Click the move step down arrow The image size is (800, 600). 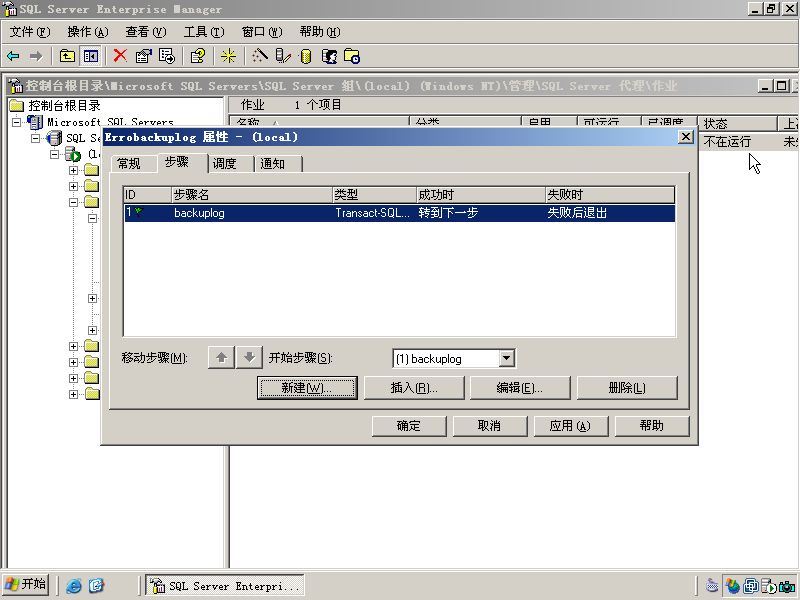pyautogui.click(x=249, y=357)
